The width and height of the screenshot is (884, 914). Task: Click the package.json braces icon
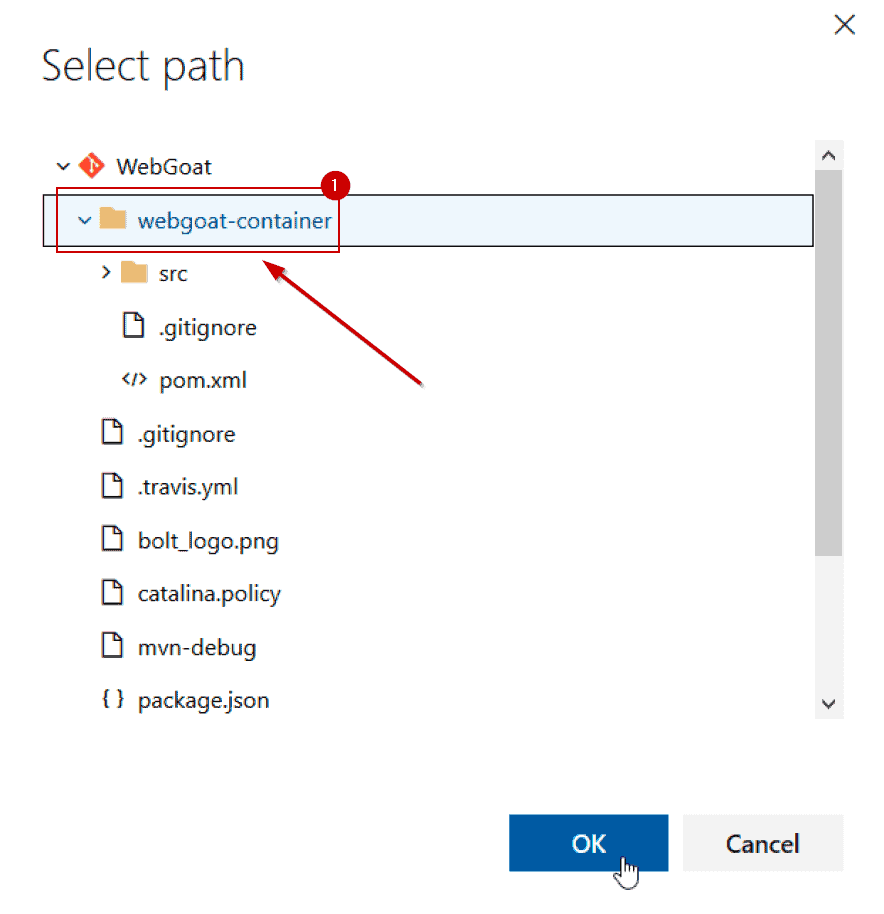[113, 700]
